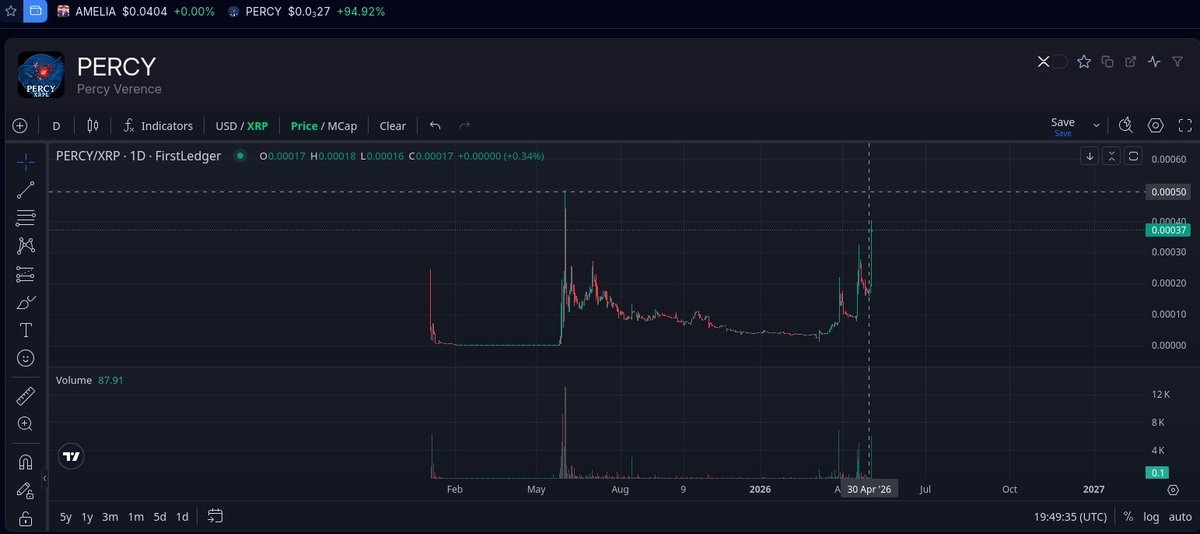Switch chart to MCap mode

click(342, 126)
